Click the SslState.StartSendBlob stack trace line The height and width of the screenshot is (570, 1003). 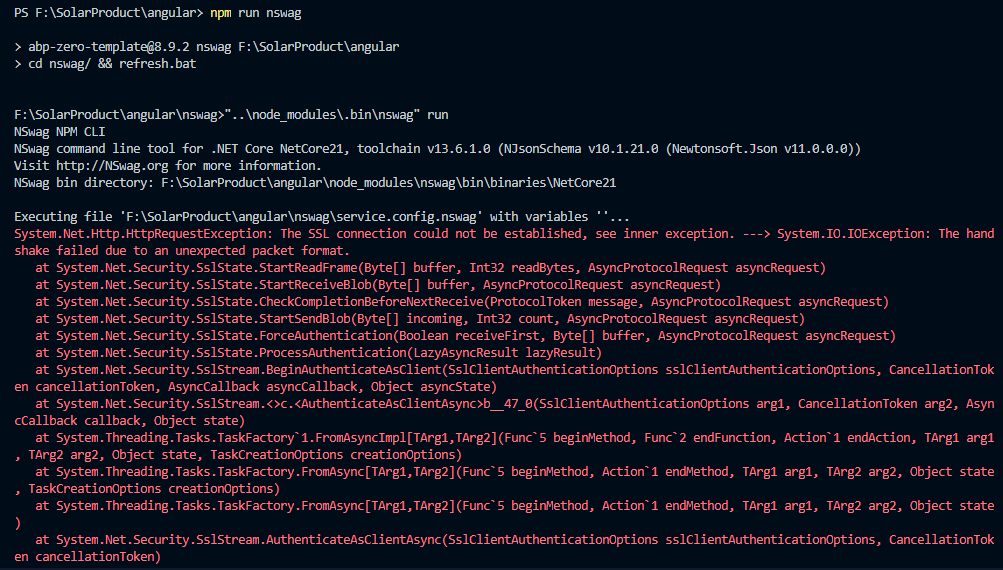coord(420,319)
